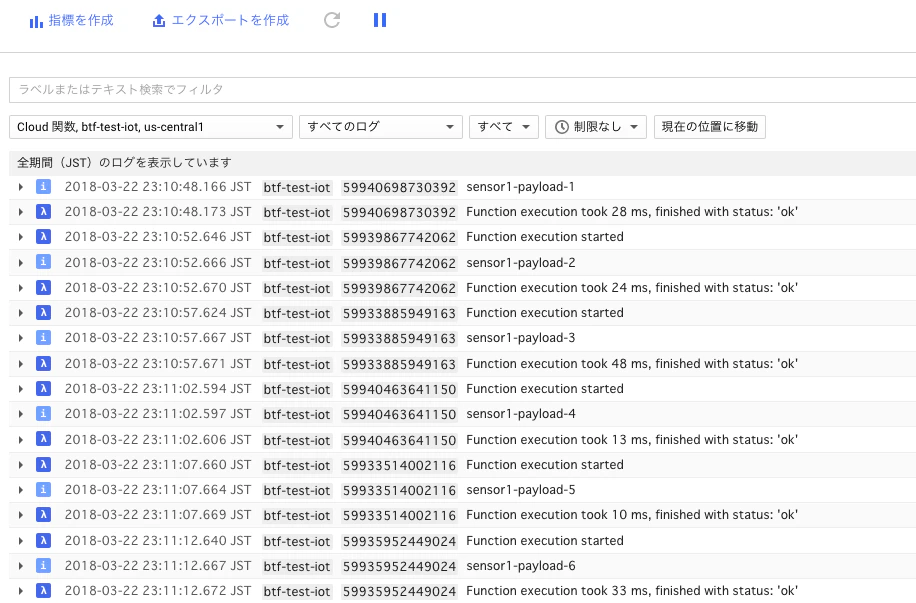Click the debug icon on the 23:11:07.660 row
Viewport: 916px width, 603px height.
tap(43, 465)
